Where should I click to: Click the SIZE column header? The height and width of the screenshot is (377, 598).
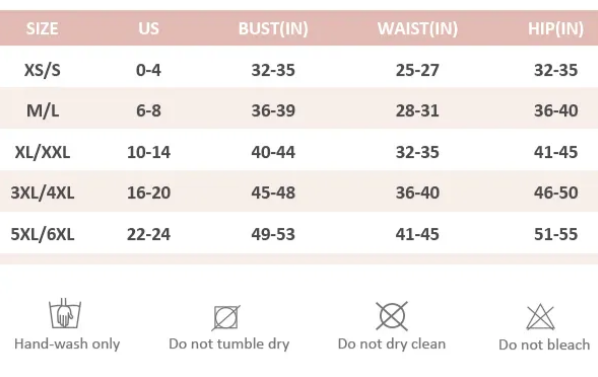(x=42, y=29)
